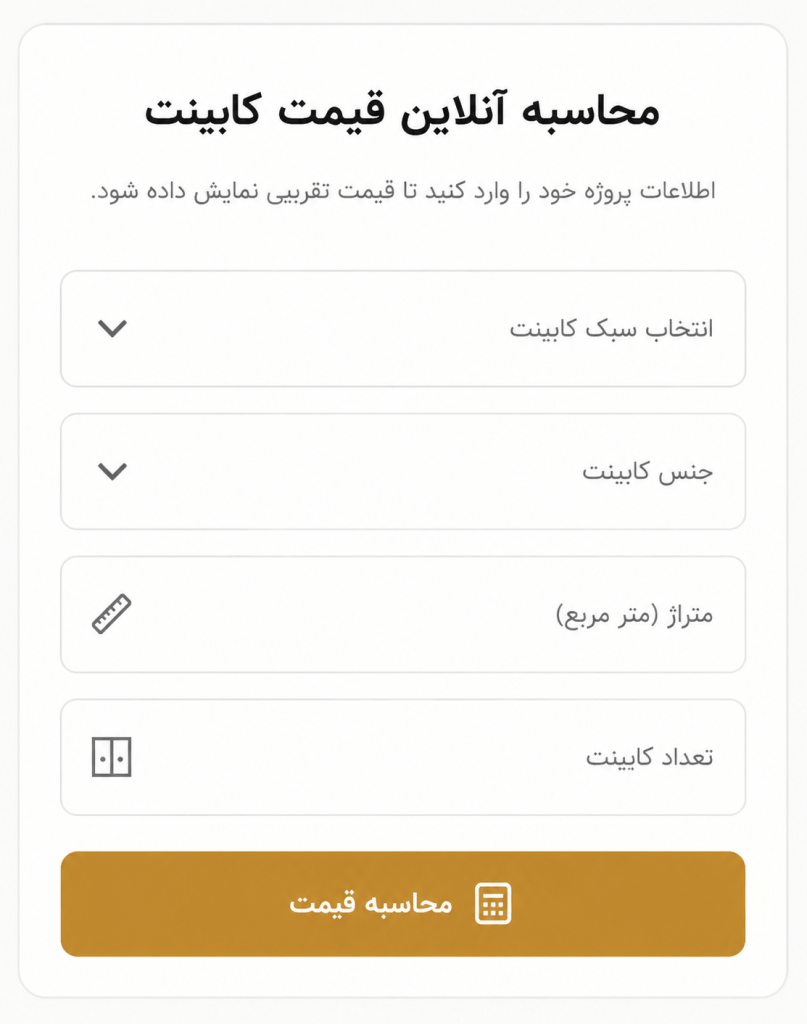Click the محاسبه قیمت text on the gold button
Viewport: 807px width, 1024px height.
coord(371,904)
